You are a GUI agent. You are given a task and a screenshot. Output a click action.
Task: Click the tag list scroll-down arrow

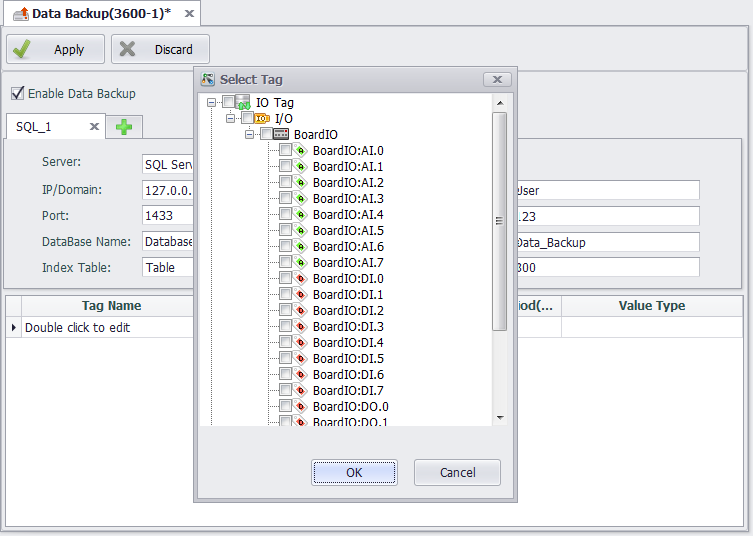[x=500, y=418]
